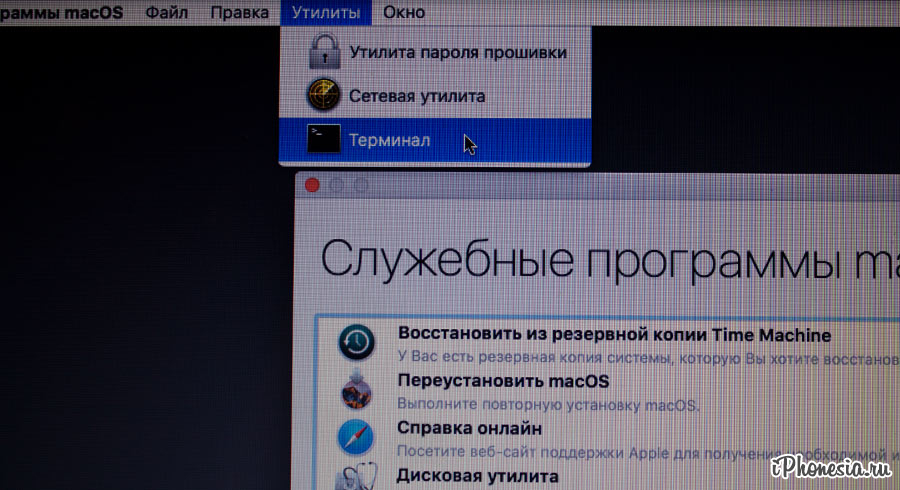Screen dimensions: 900x490
Task: Open the Утилиты menu in menu bar
Action: 325,12
